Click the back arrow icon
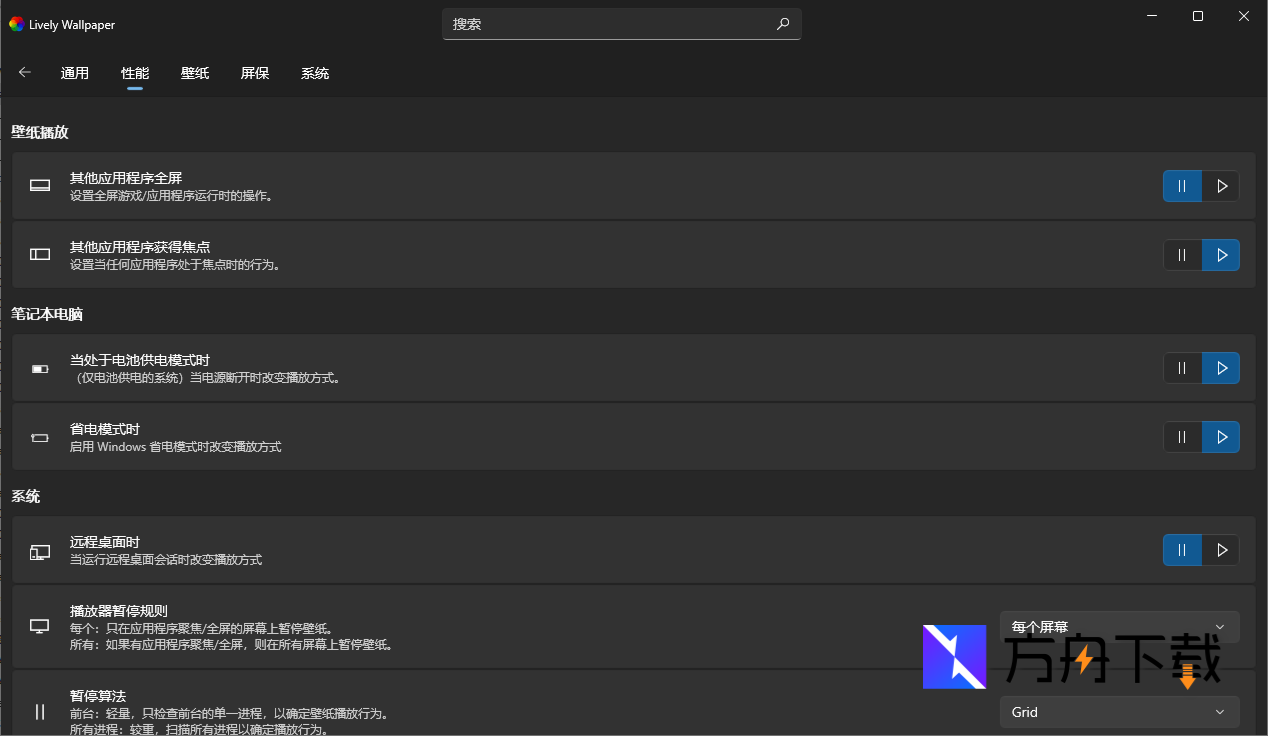The height and width of the screenshot is (736, 1268). pyautogui.click(x=25, y=73)
